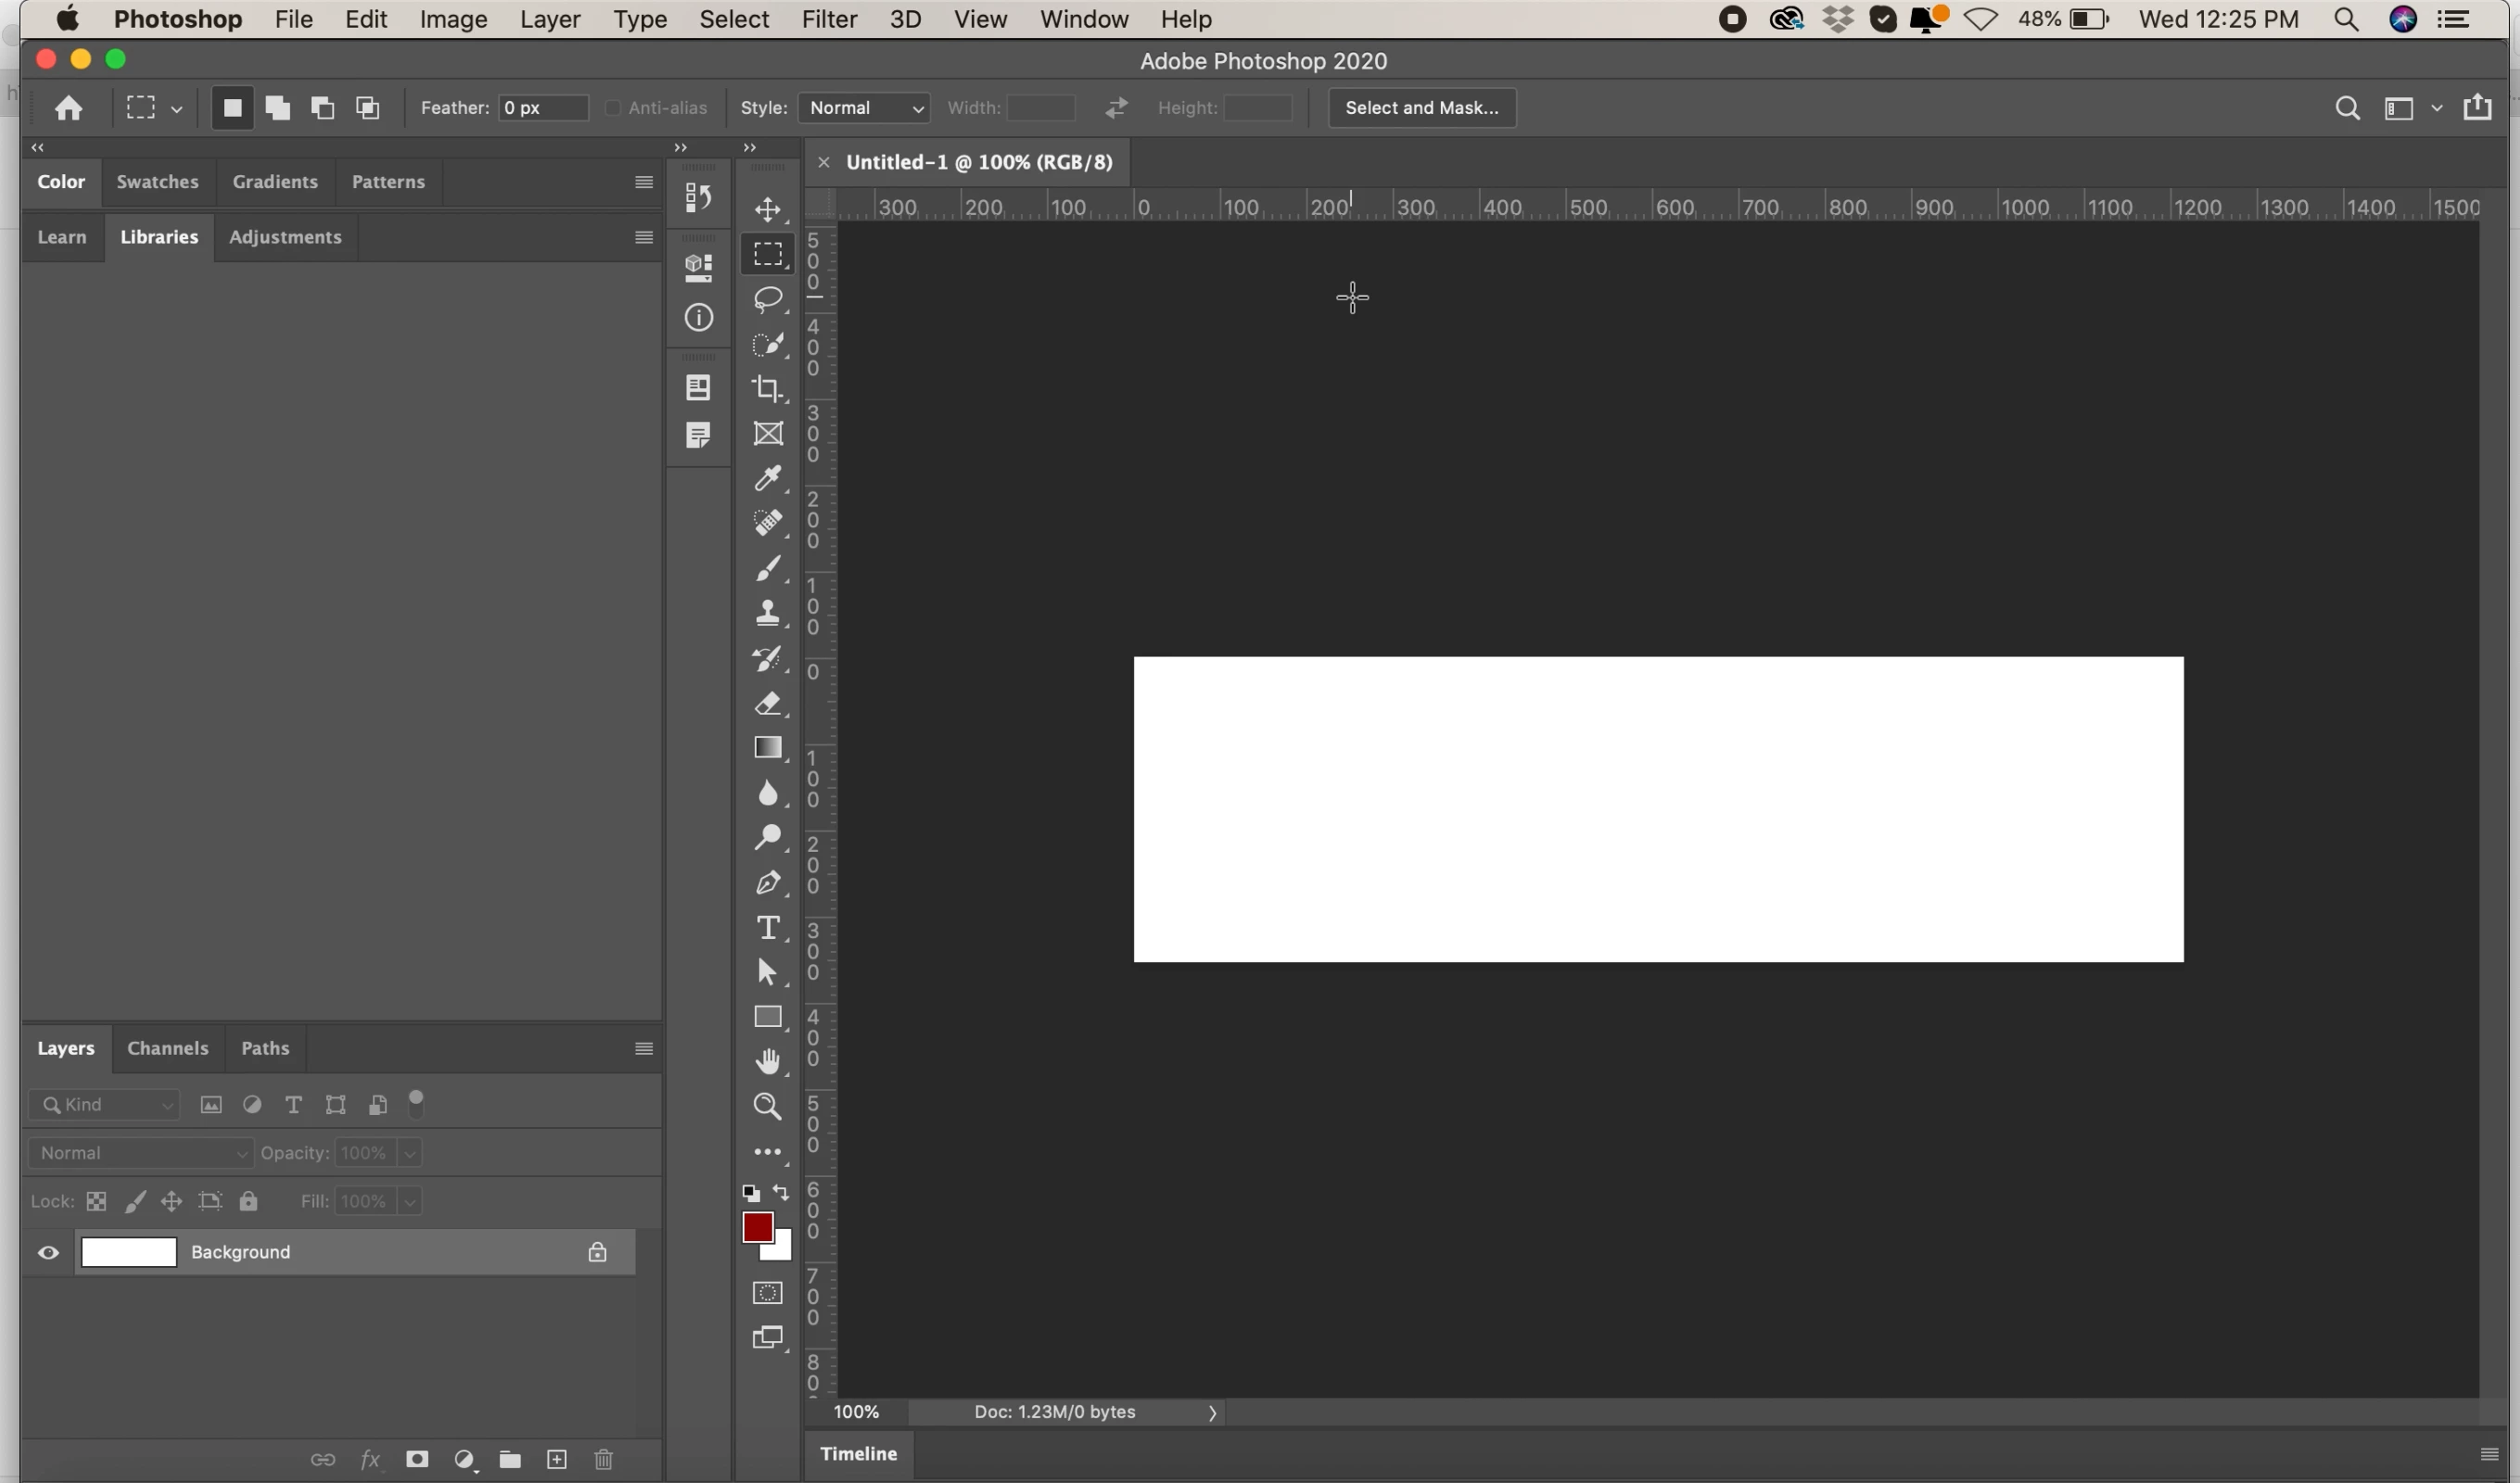Image resolution: width=2520 pixels, height=1483 pixels.
Task: Choose the Zoom tool in toolbar
Action: tap(767, 1106)
